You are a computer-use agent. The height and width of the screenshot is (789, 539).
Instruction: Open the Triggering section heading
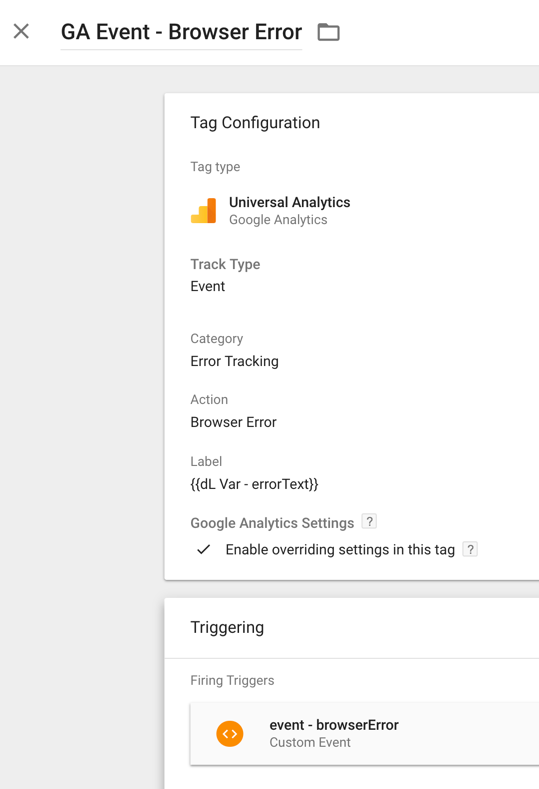coord(227,627)
